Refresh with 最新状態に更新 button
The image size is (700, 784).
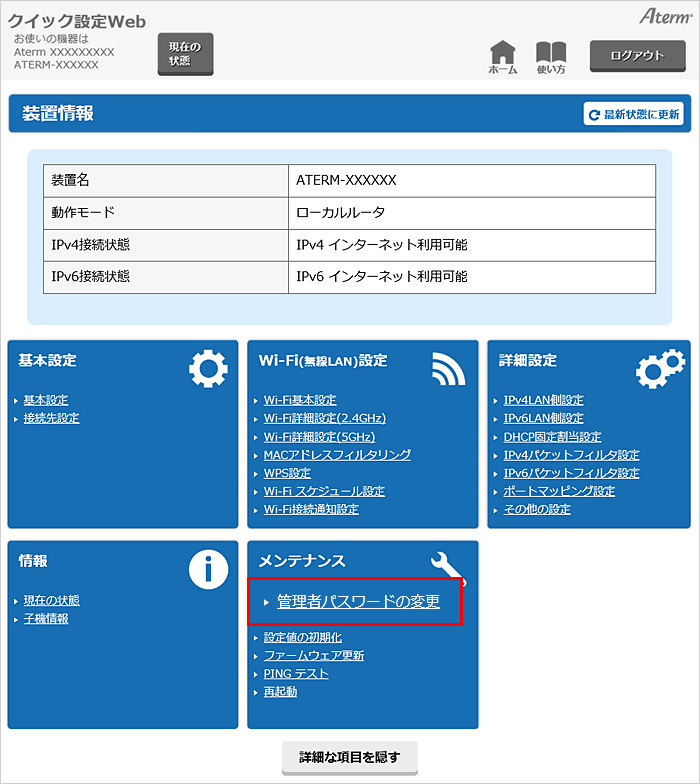pyautogui.click(x=634, y=115)
